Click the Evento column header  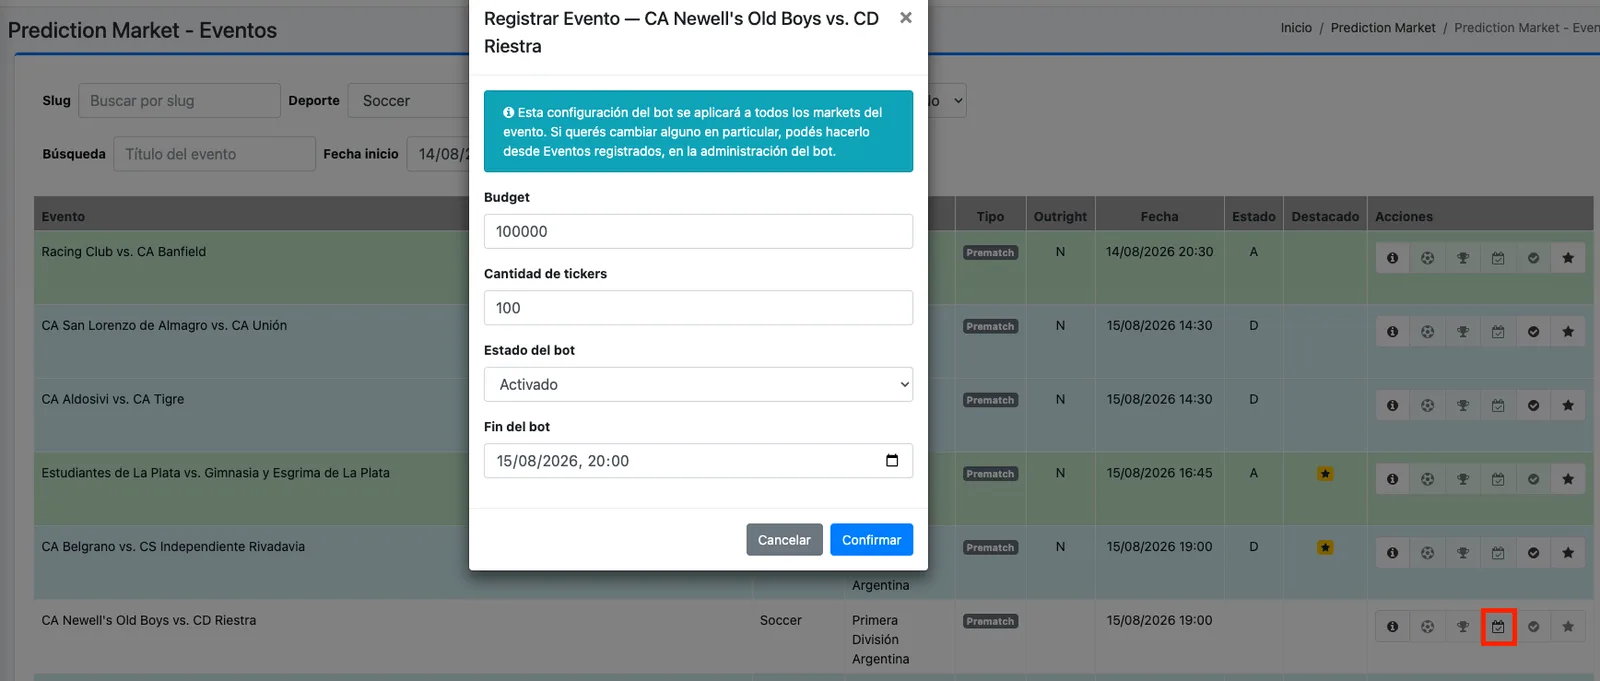(63, 217)
